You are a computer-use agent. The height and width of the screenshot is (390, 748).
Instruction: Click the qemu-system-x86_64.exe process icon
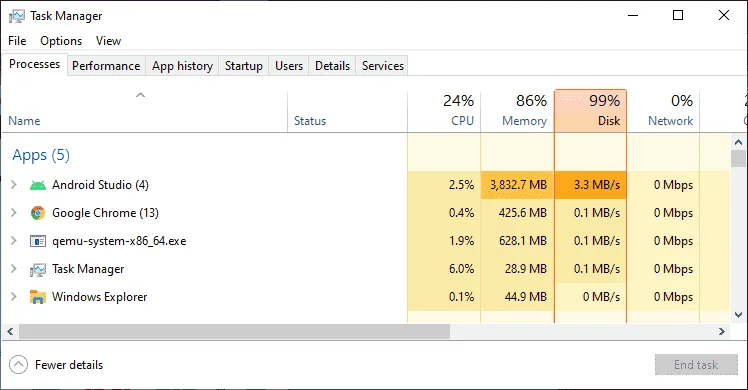[x=38, y=241]
